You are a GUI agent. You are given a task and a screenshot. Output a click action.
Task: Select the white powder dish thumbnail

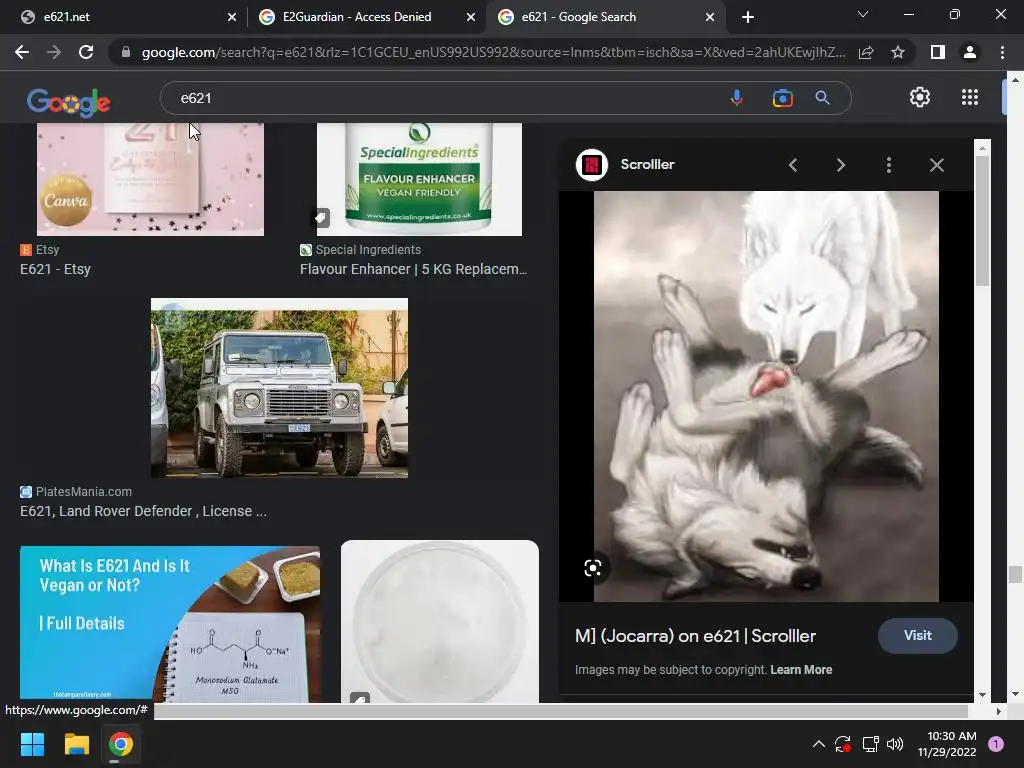coord(440,621)
